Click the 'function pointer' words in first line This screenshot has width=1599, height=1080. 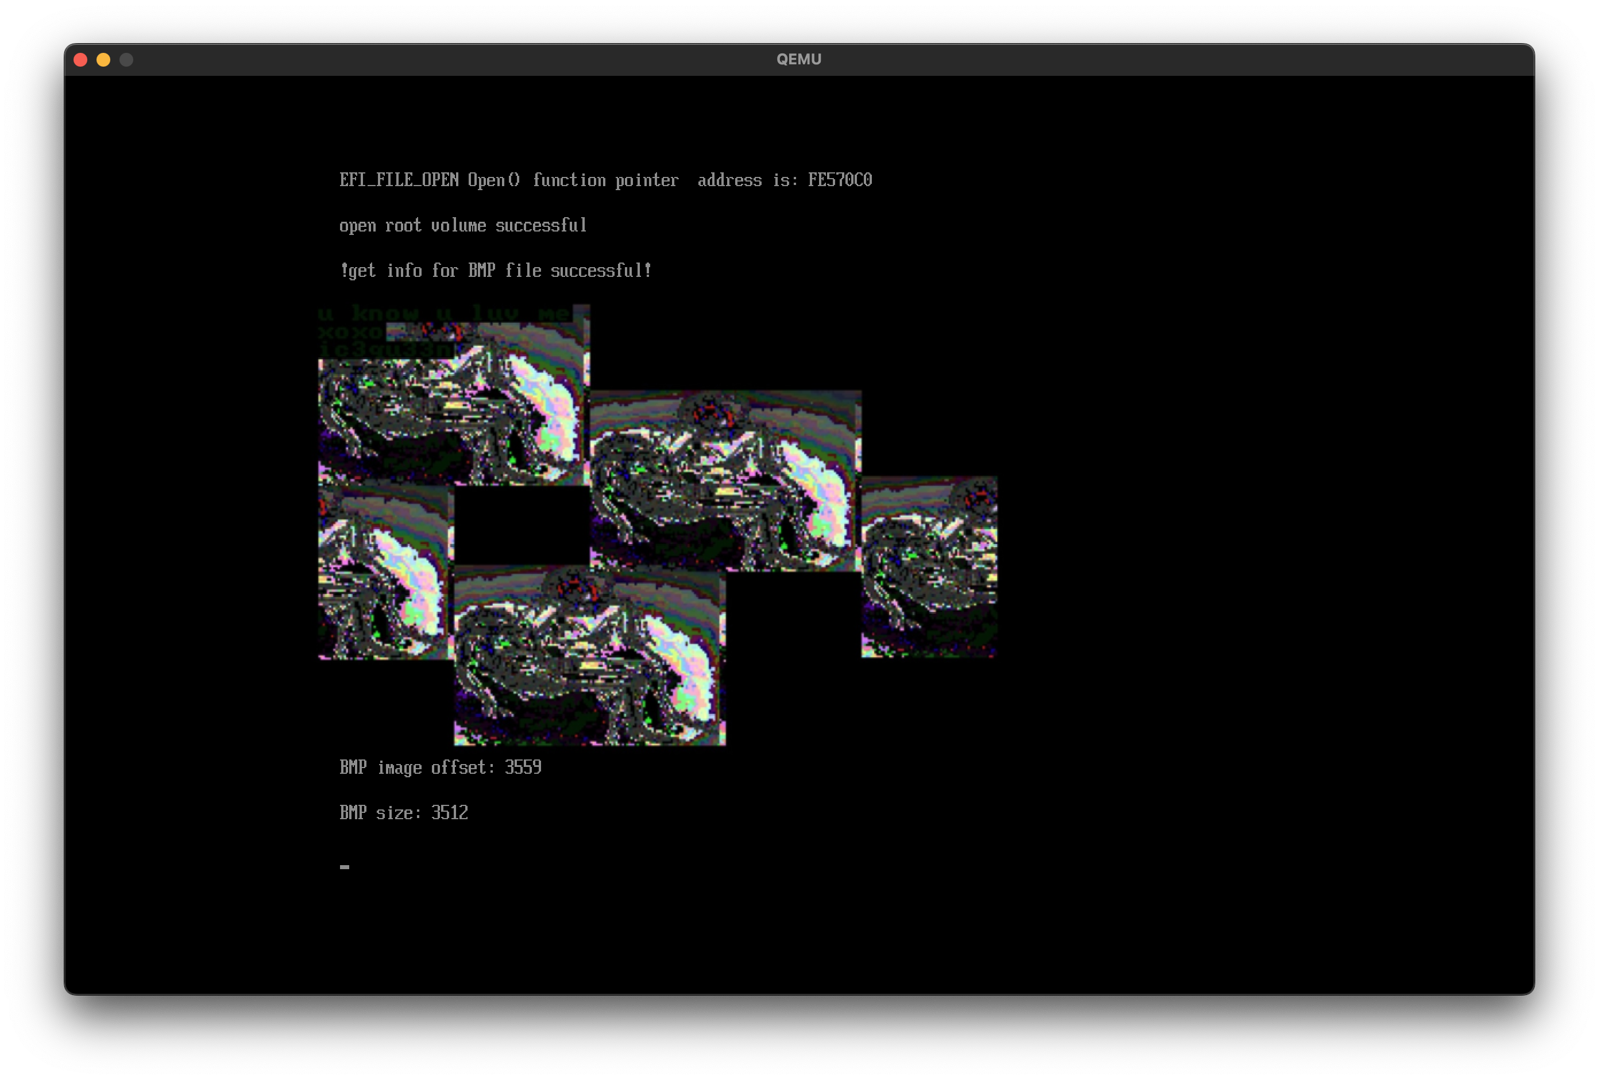pyautogui.click(x=605, y=180)
